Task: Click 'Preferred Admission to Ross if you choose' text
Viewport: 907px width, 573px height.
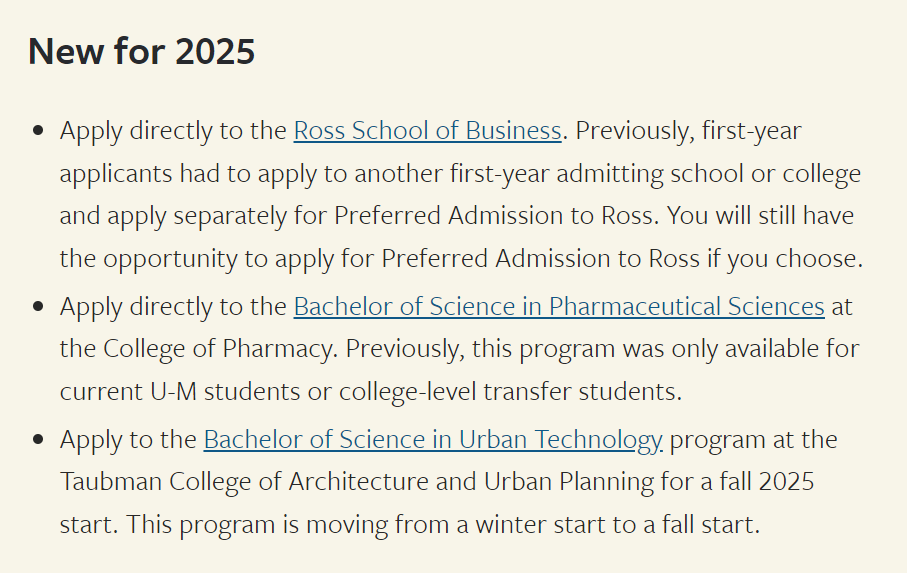Action: pos(621,258)
